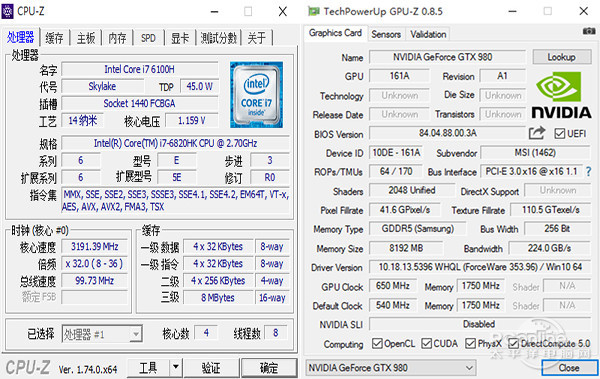This screenshot has height=379, width=600.
Task: Click the Memory Size value 8192 MB
Action: (x=406, y=248)
